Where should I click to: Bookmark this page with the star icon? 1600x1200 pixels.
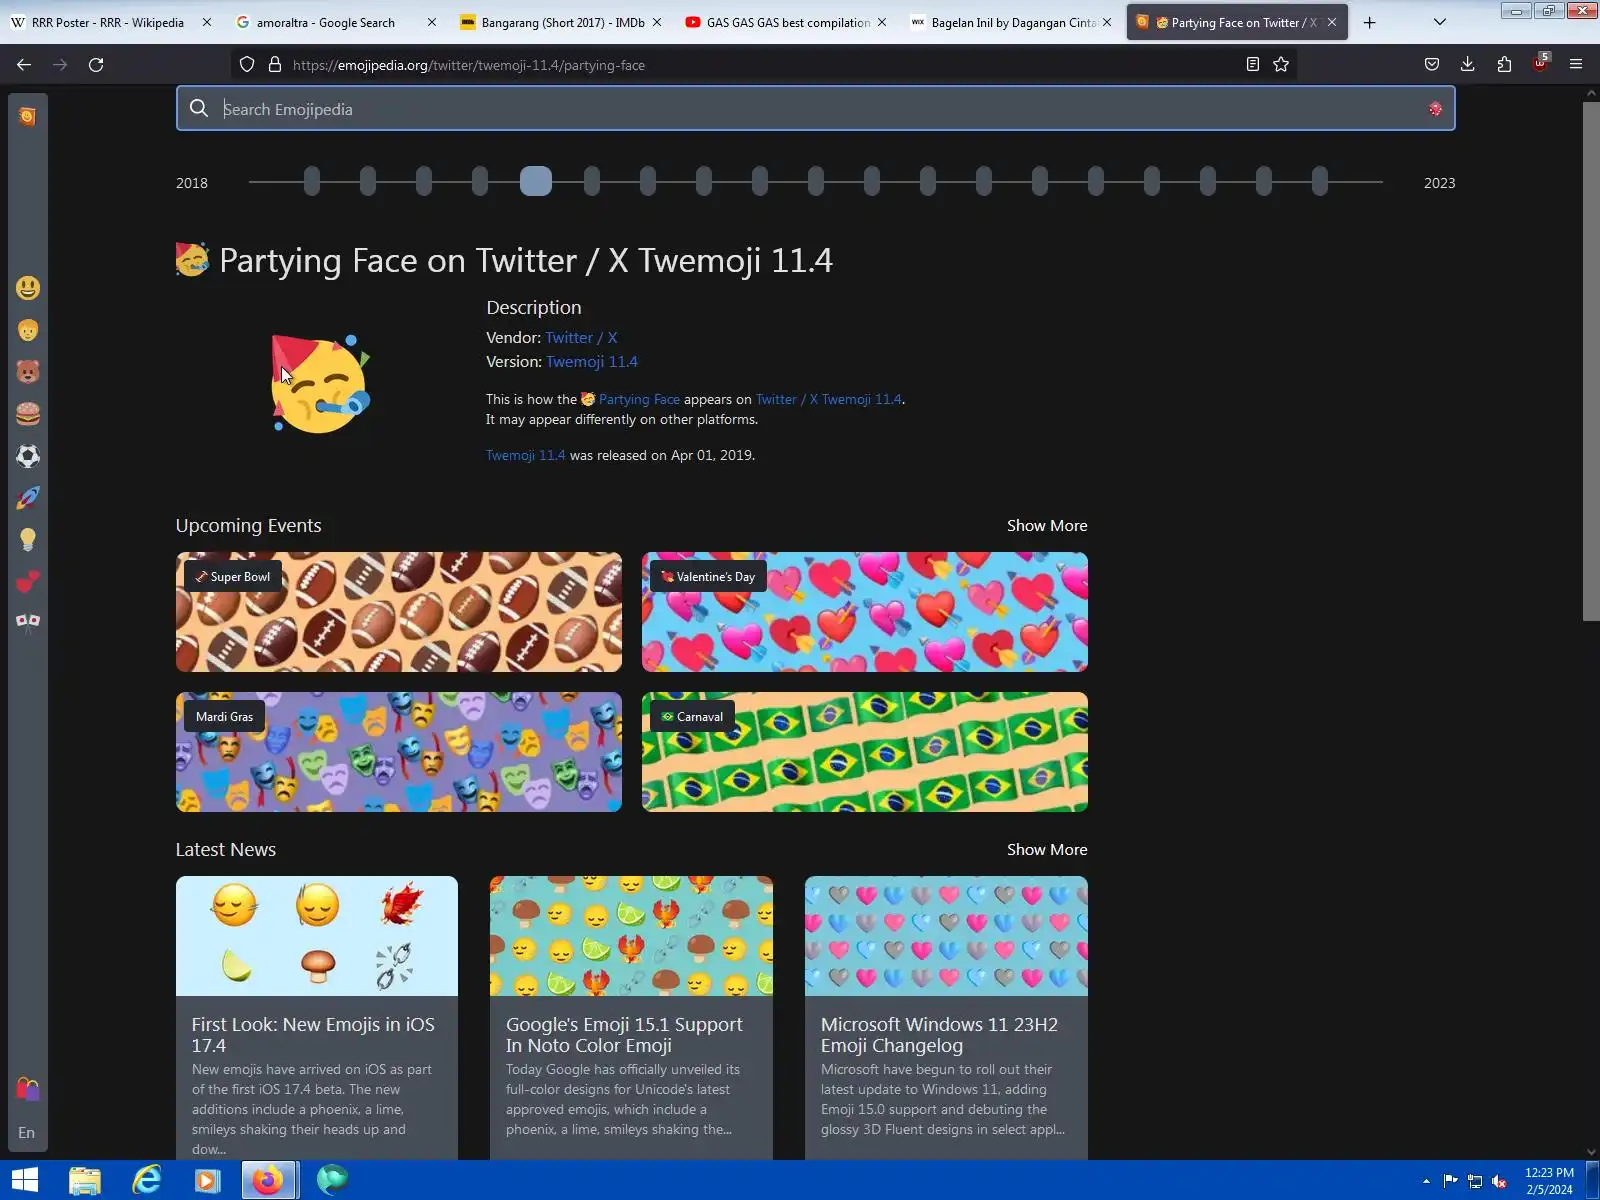[x=1281, y=65]
